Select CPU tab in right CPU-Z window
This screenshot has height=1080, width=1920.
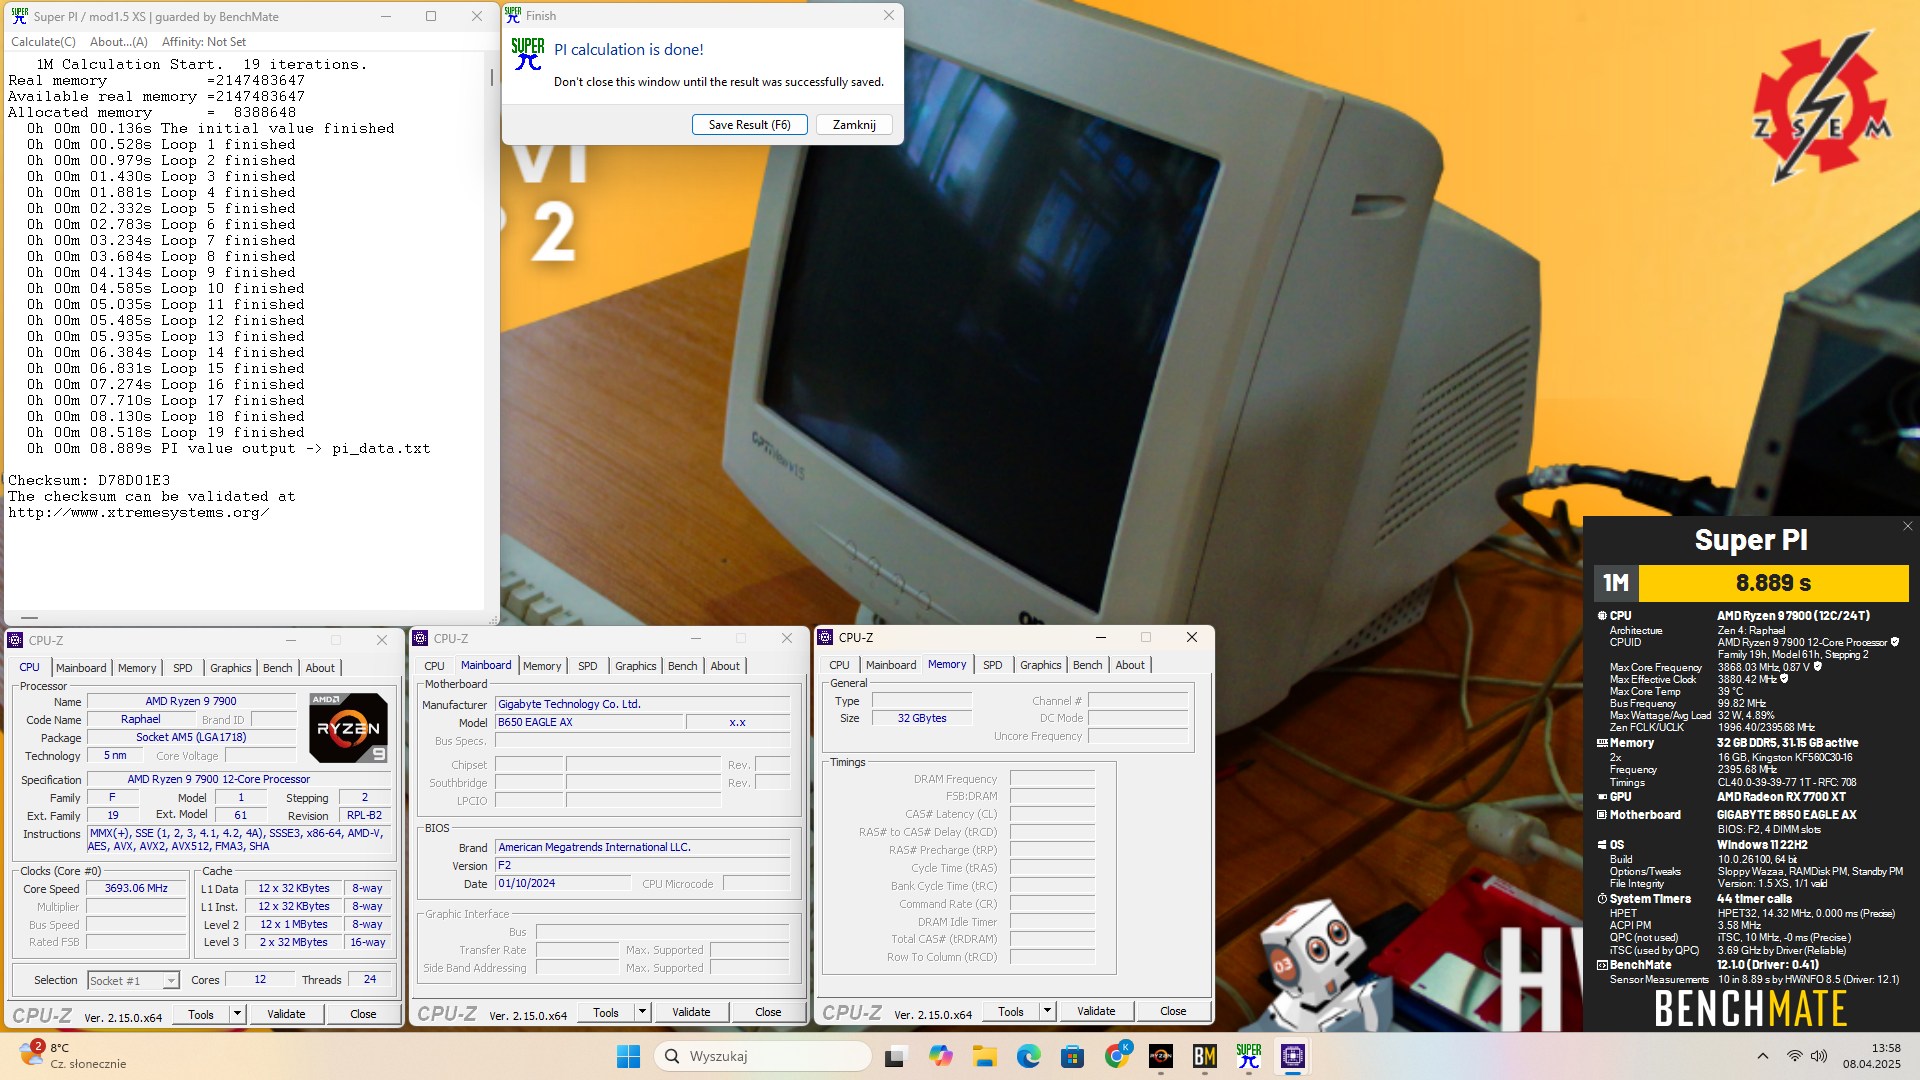pos(839,665)
